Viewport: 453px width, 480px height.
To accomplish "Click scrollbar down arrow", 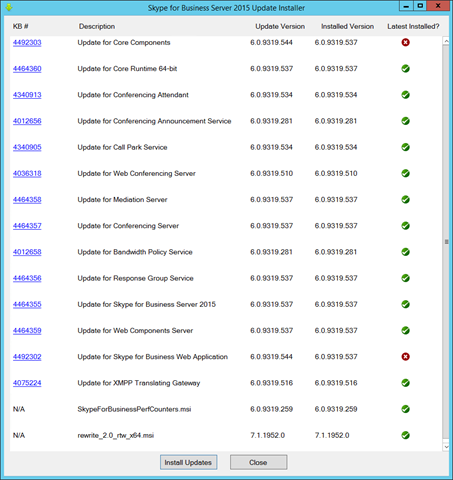I will (446, 447).
